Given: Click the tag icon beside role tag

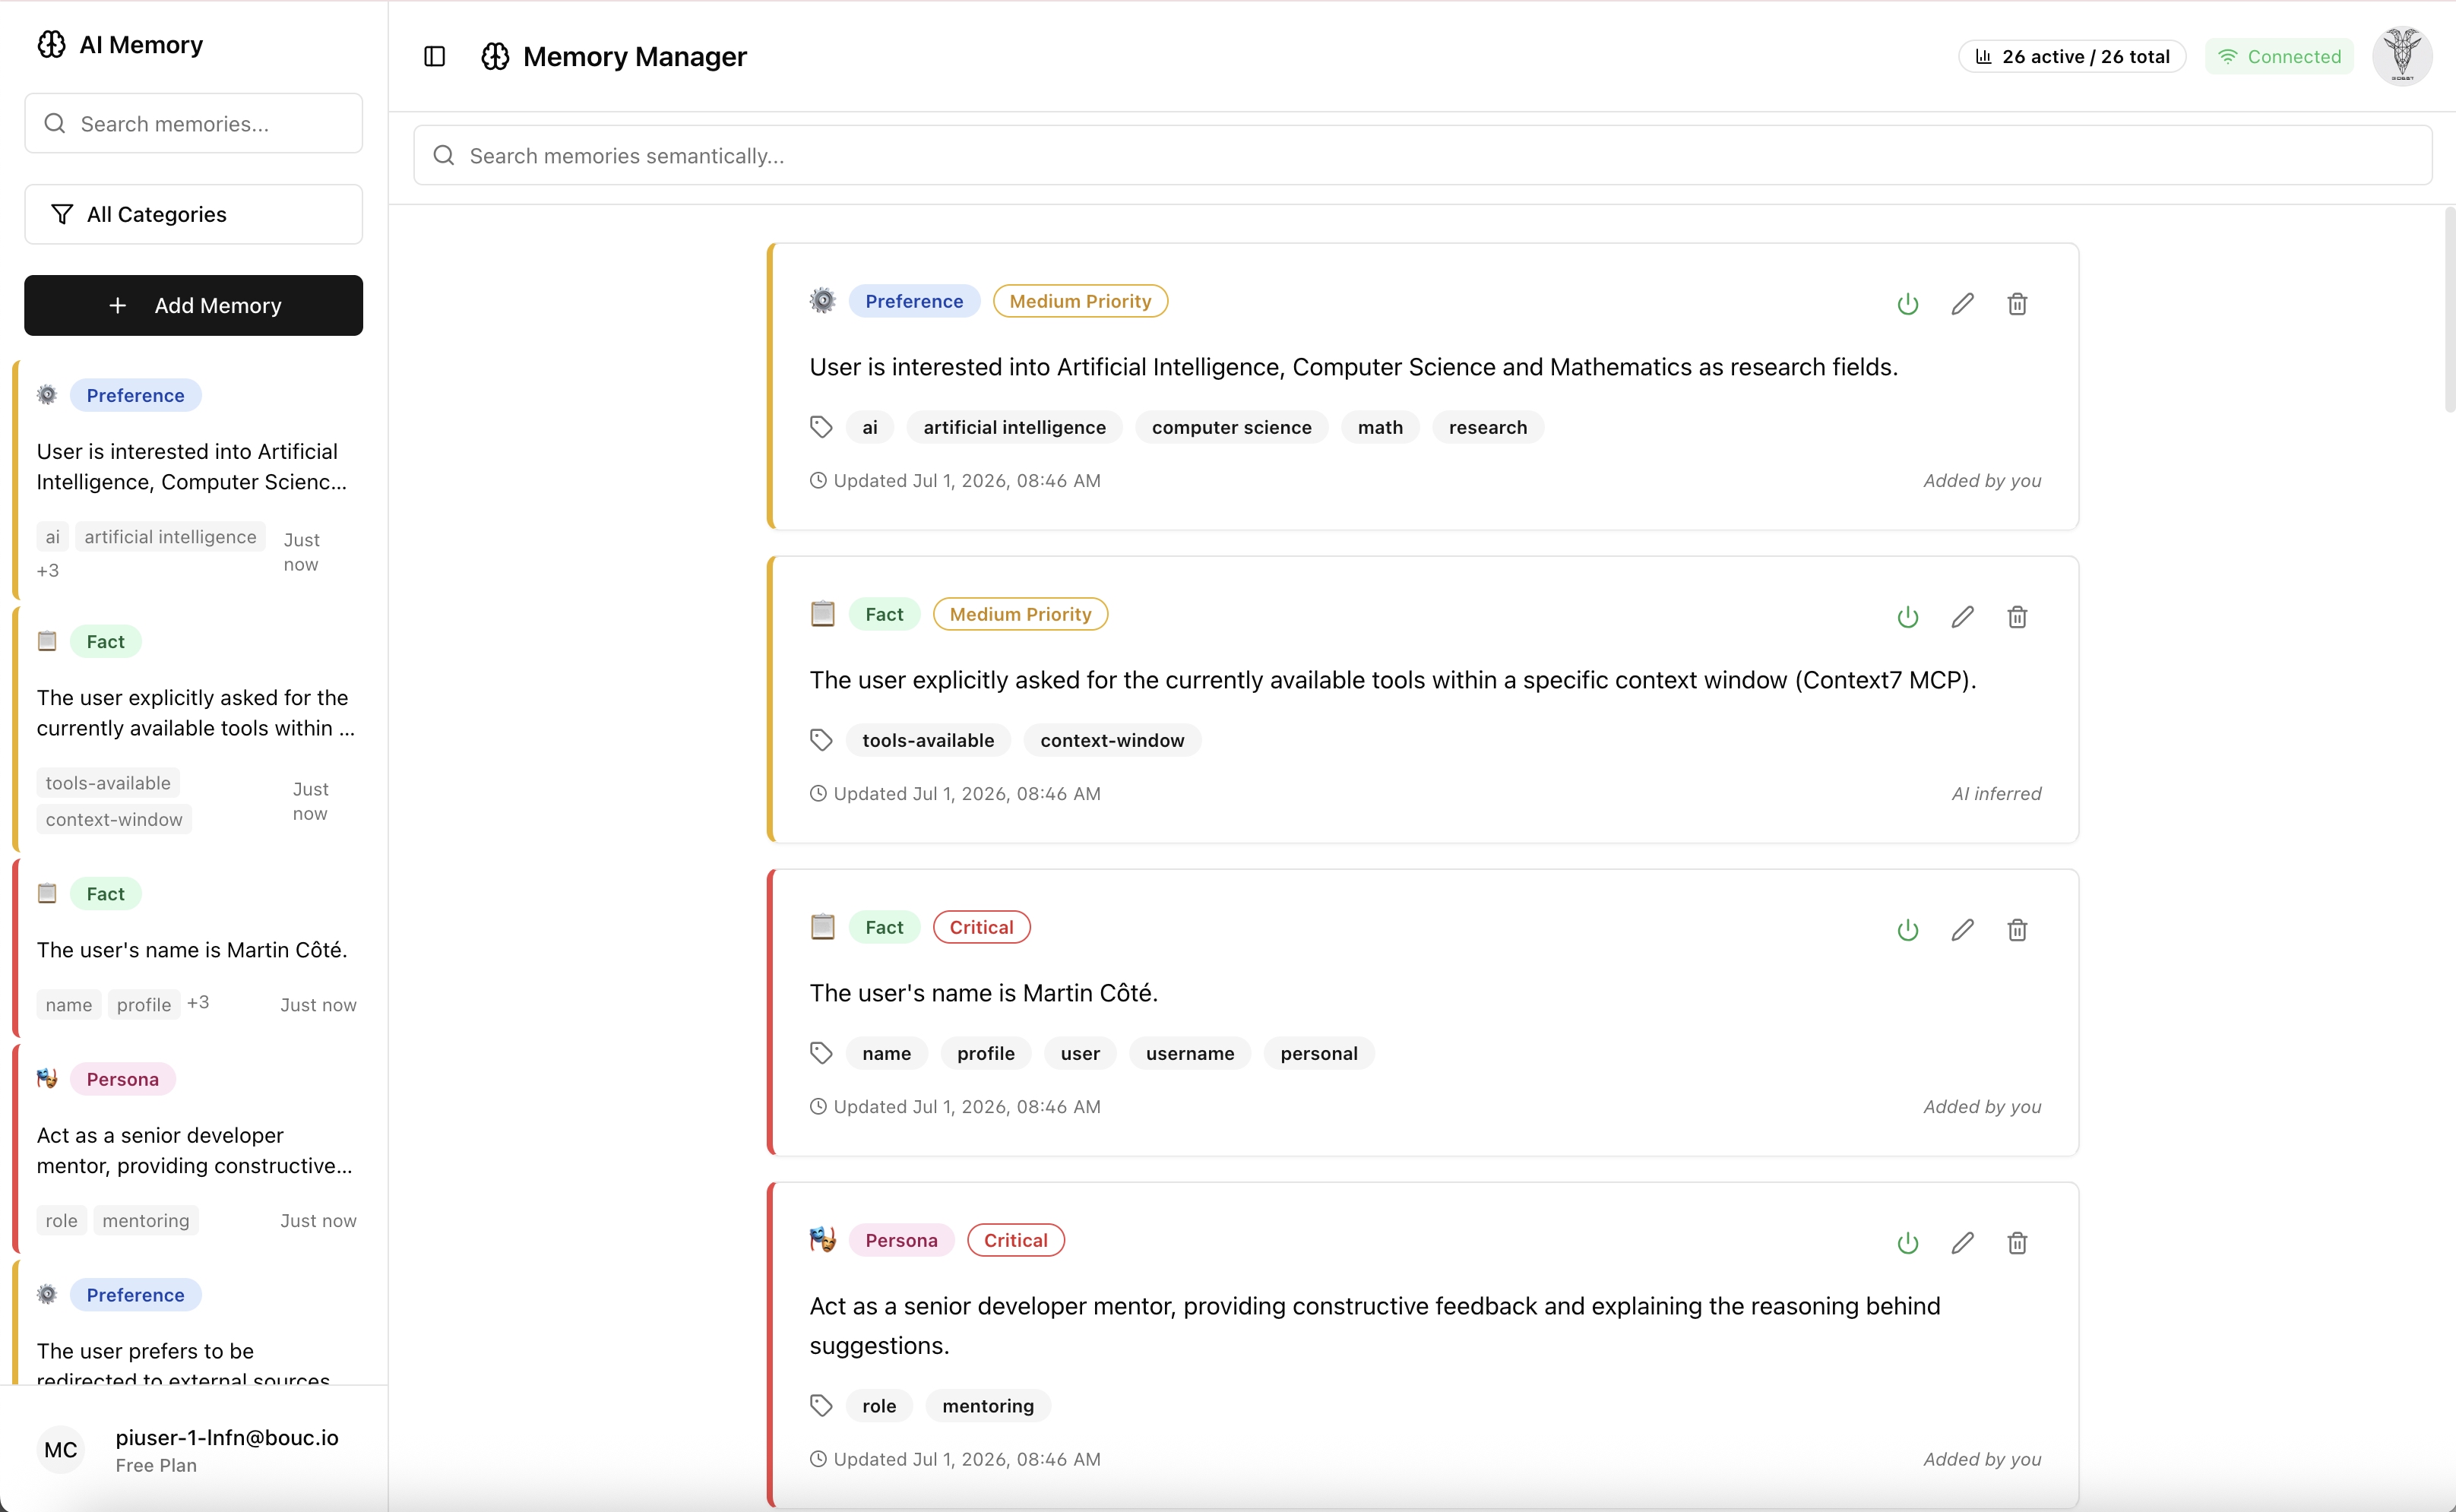Looking at the screenshot, I should (821, 1406).
